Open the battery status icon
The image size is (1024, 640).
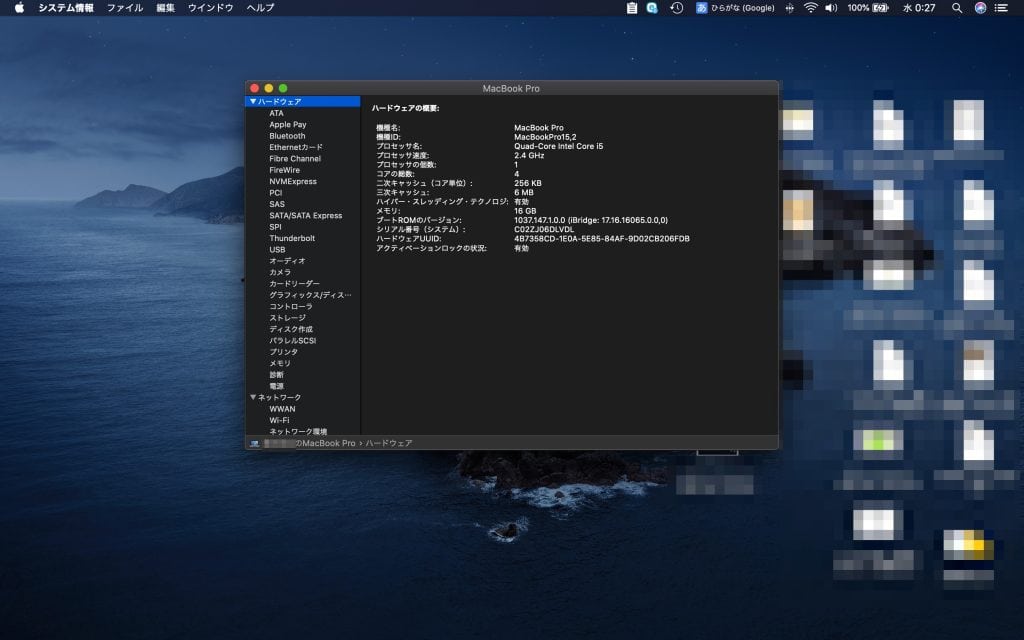[880, 8]
